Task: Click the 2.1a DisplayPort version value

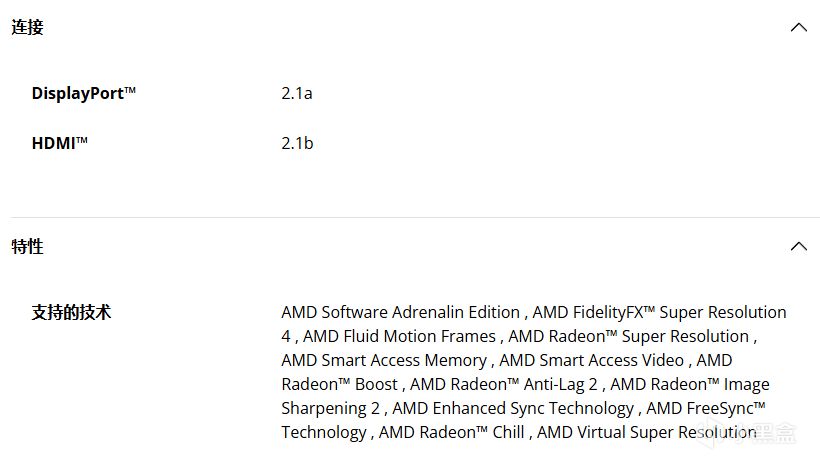Action: (x=297, y=93)
